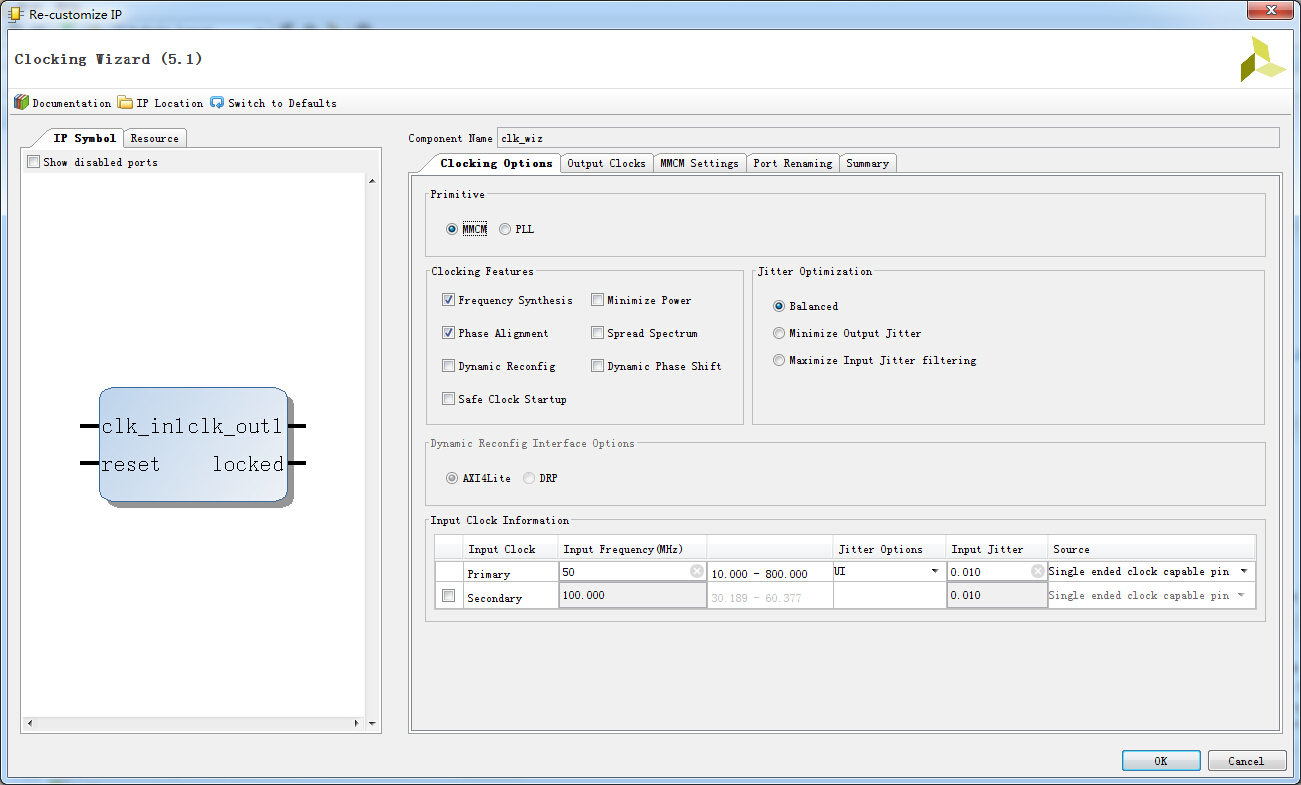Clear the Input Jitter value icon
Viewport: 1301px width, 785px height.
click(1038, 572)
